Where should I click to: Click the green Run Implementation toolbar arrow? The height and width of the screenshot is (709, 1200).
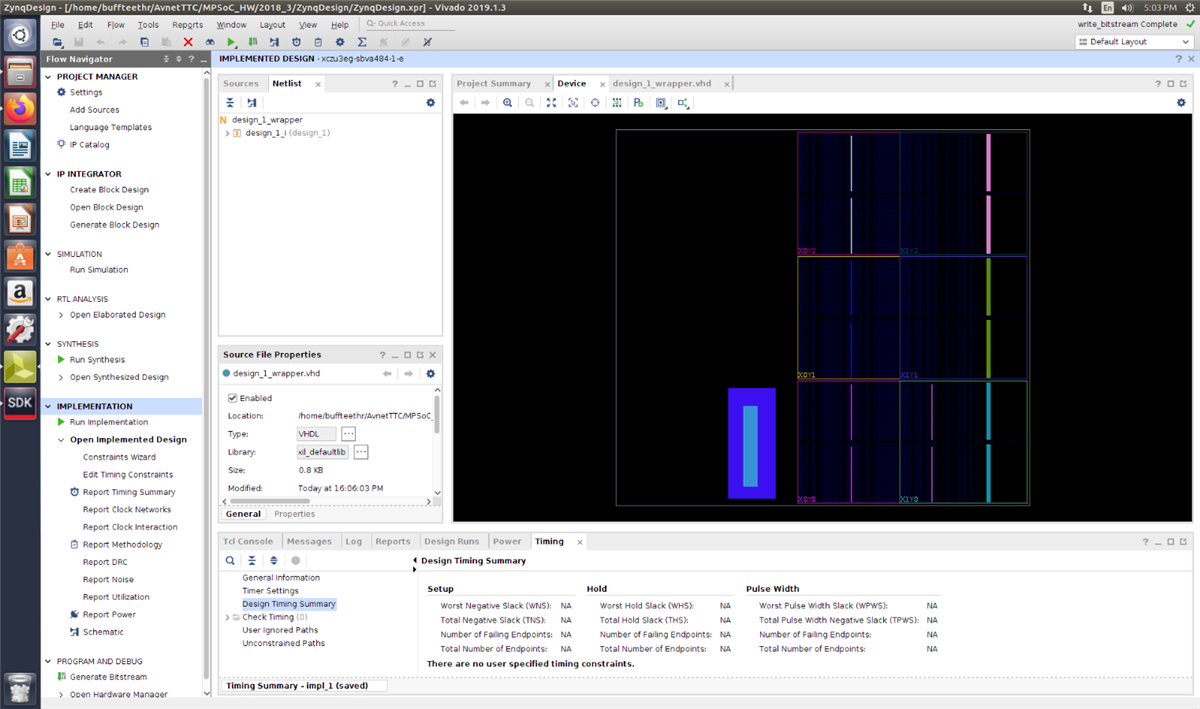click(x=231, y=42)
